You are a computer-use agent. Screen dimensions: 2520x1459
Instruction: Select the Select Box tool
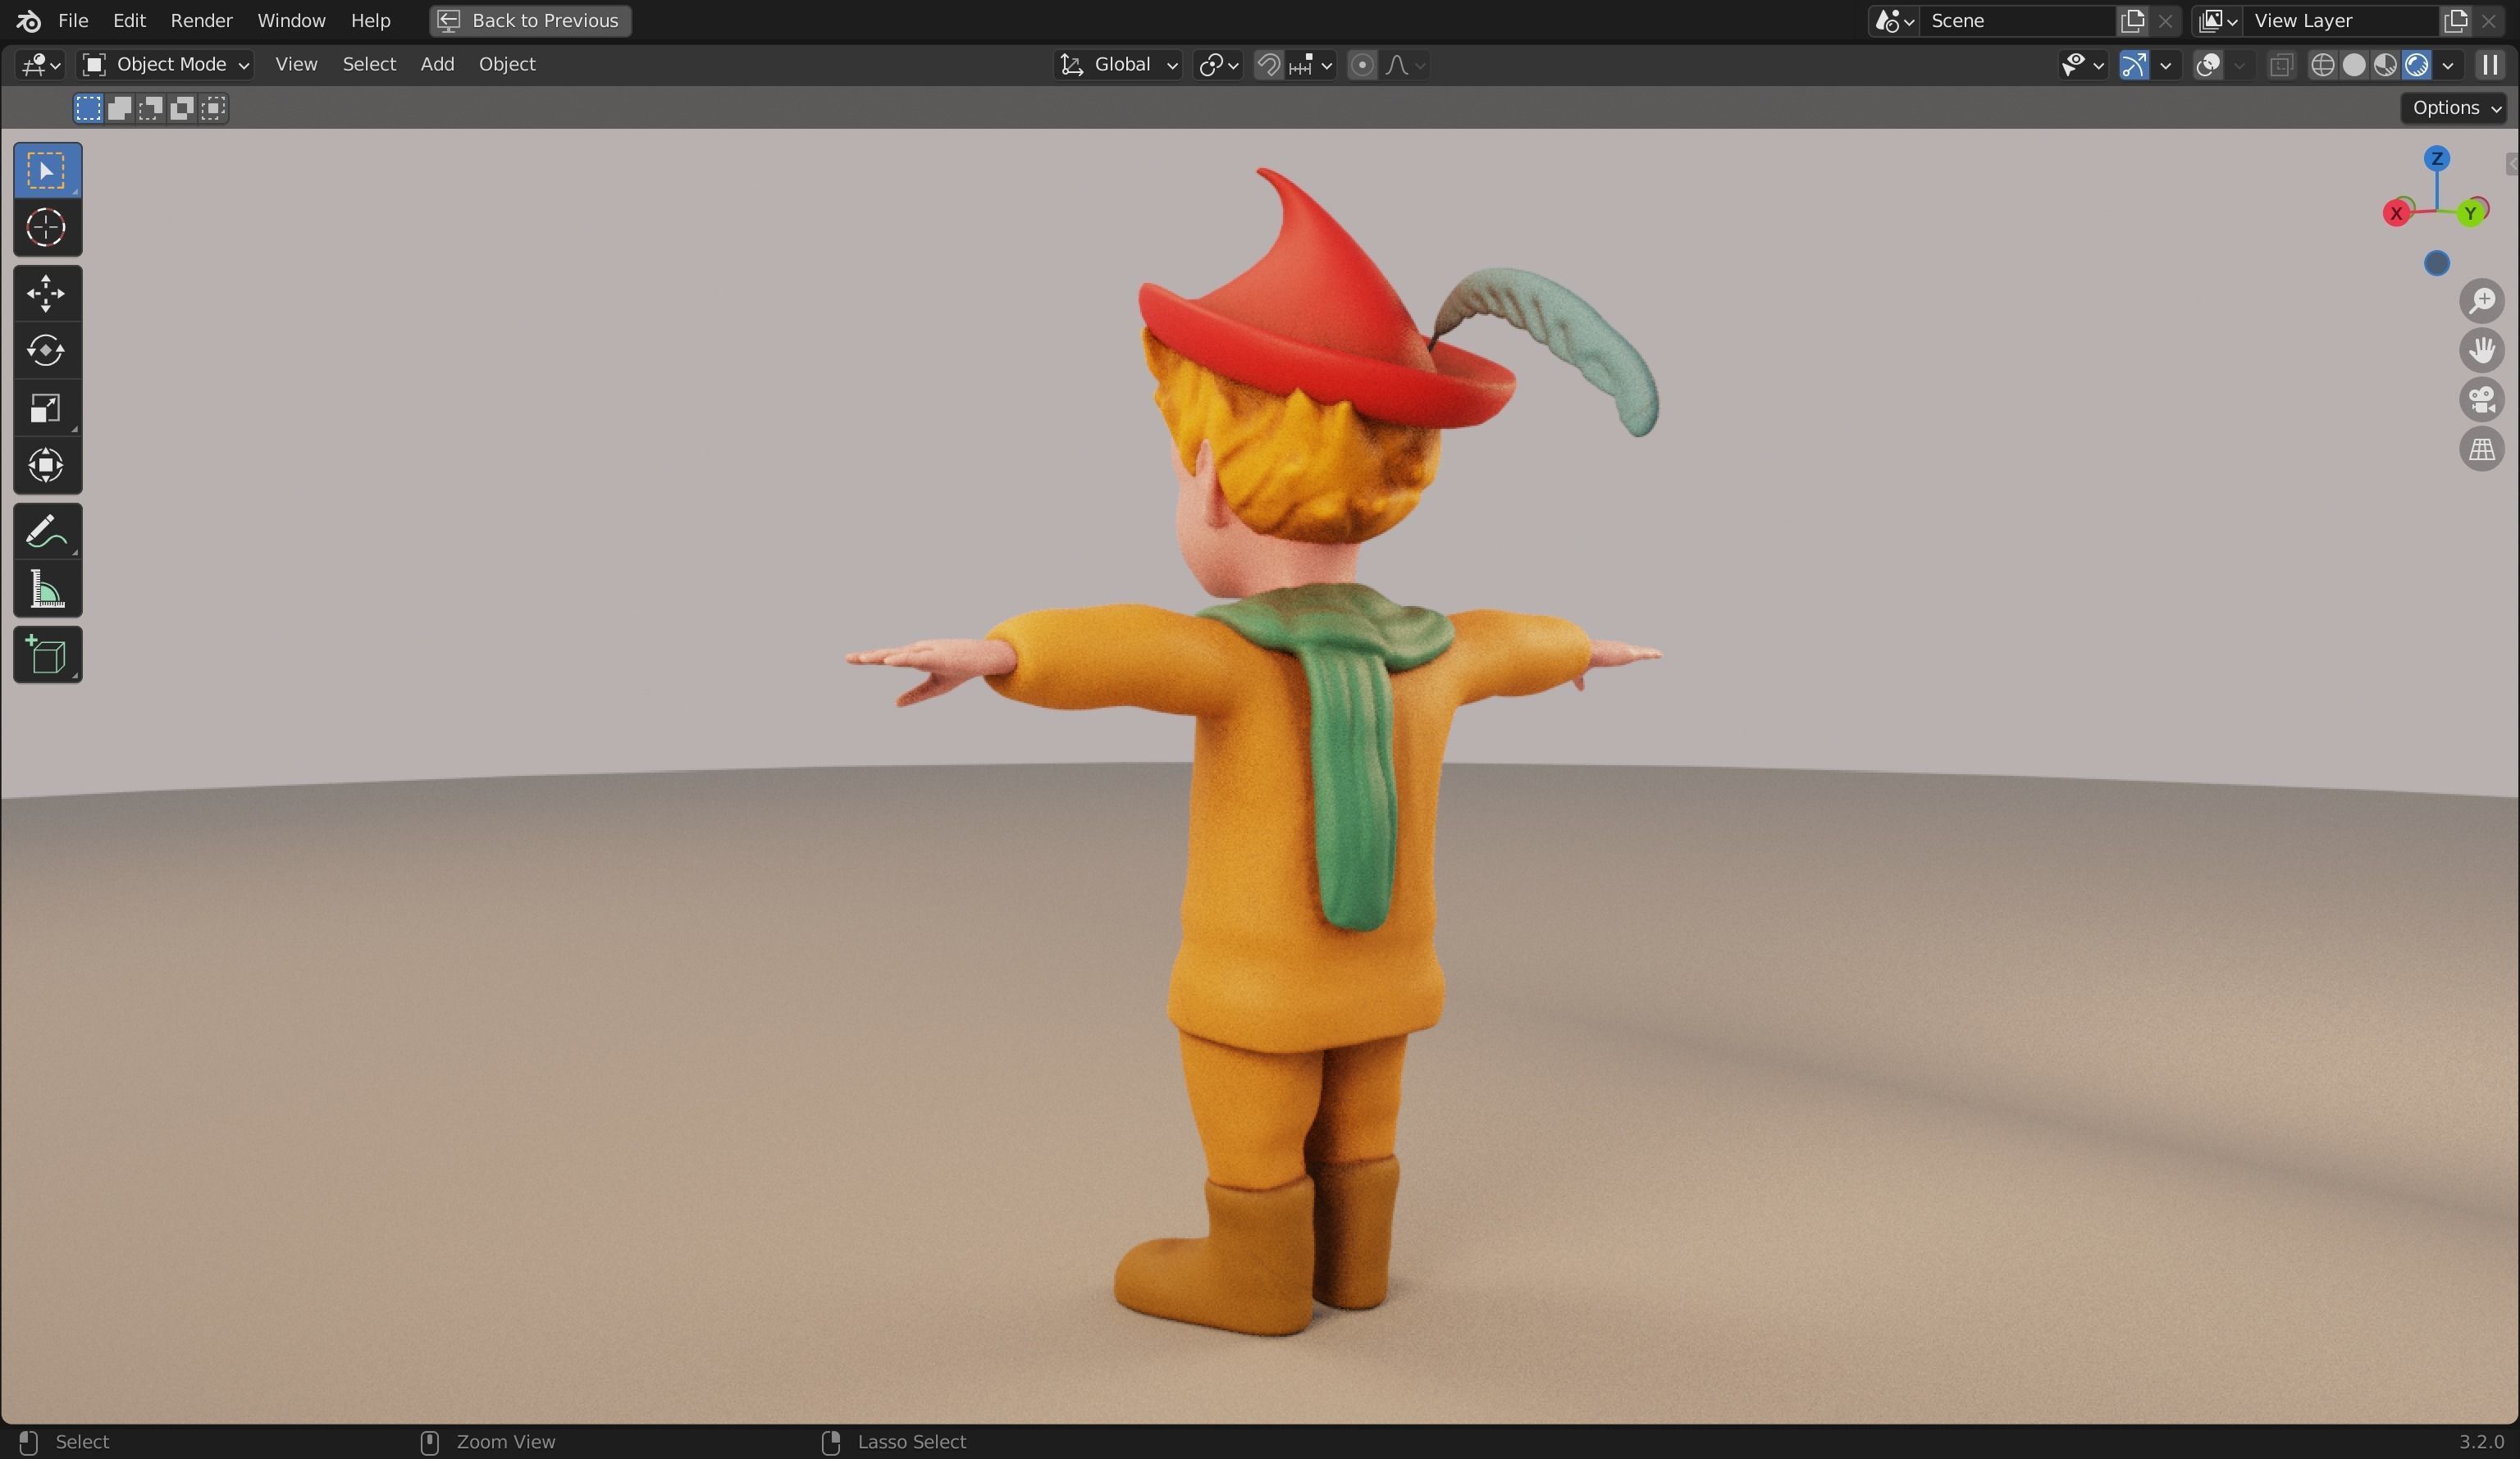coord(47,171)
